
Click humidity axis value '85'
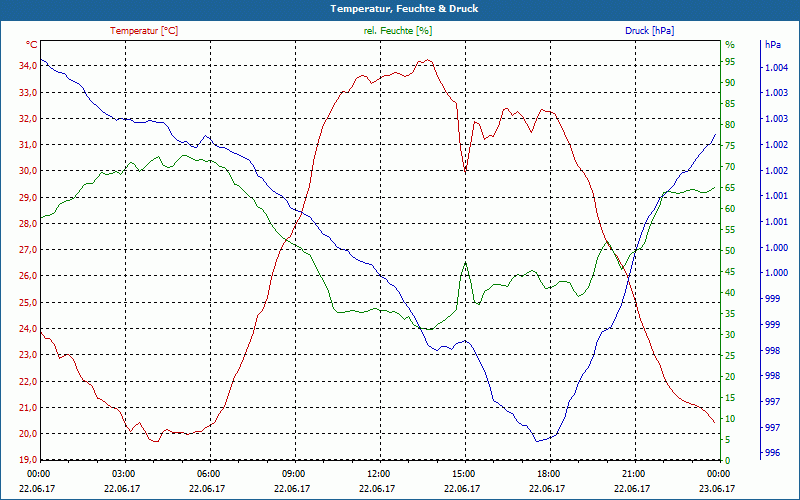[730, 104]
